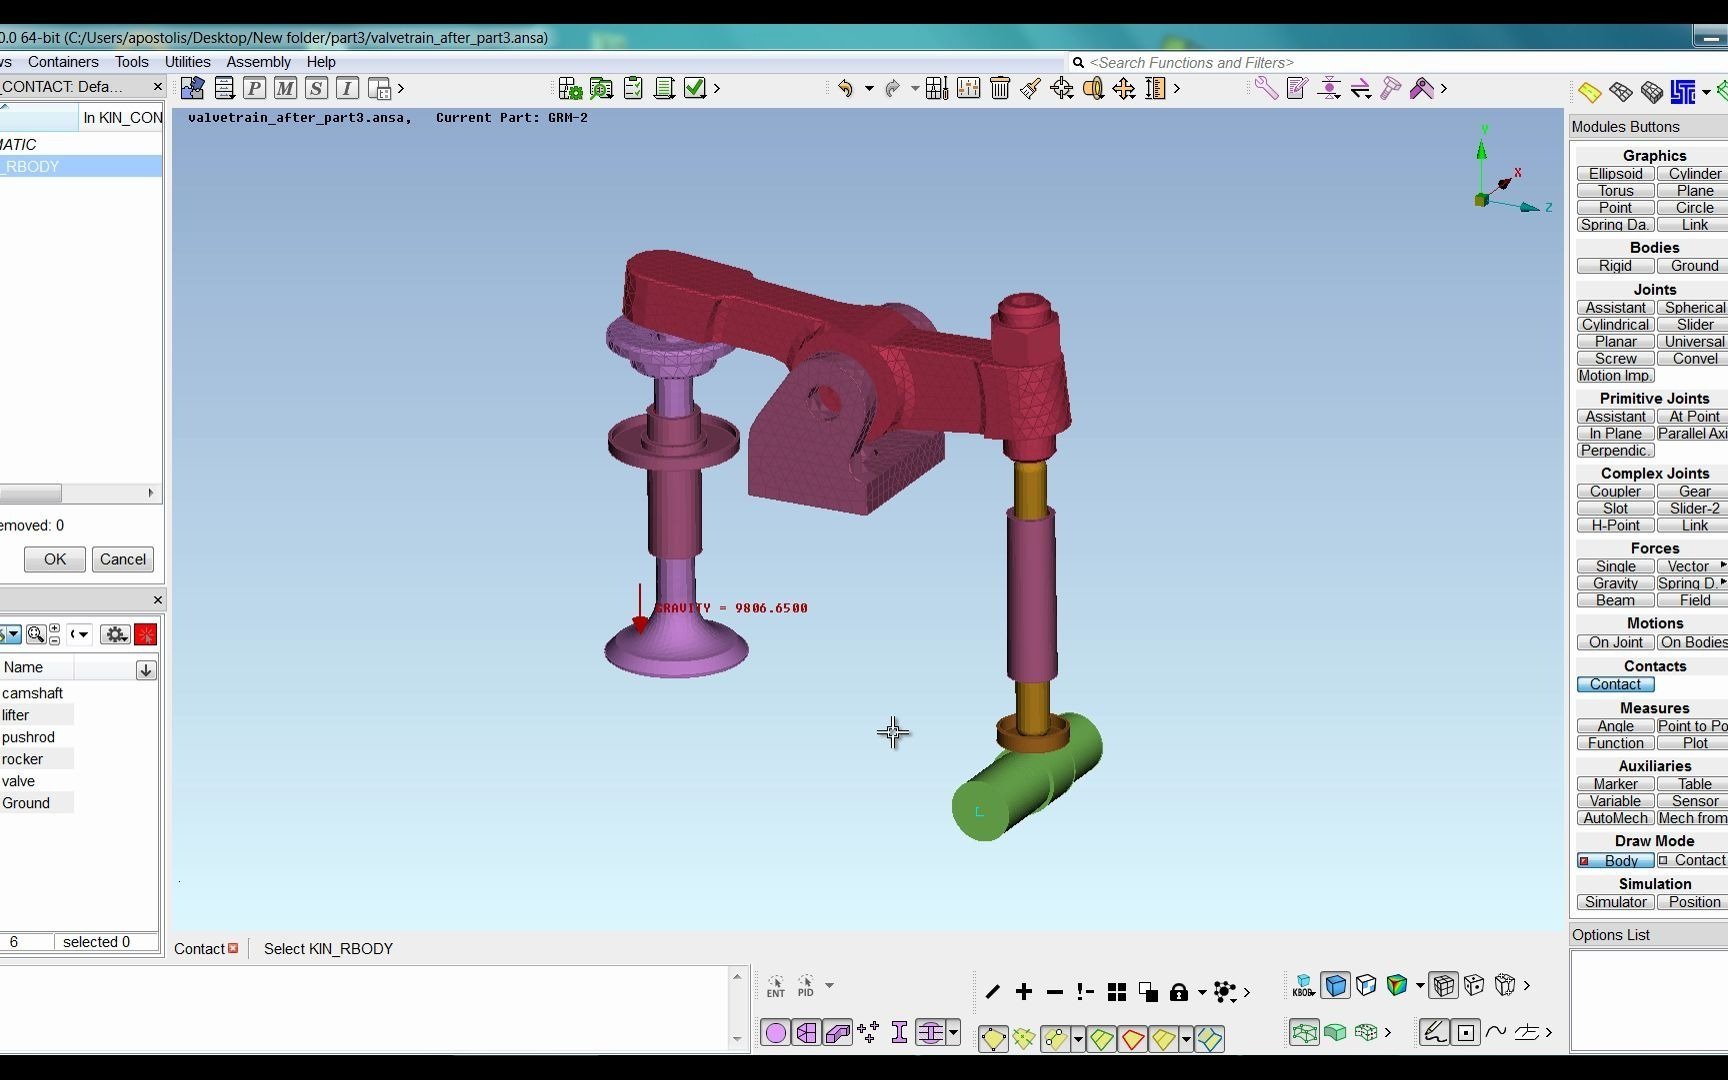Select Body draw mode
This screenshot has width=1728, height=1080.
[1615, 861]
